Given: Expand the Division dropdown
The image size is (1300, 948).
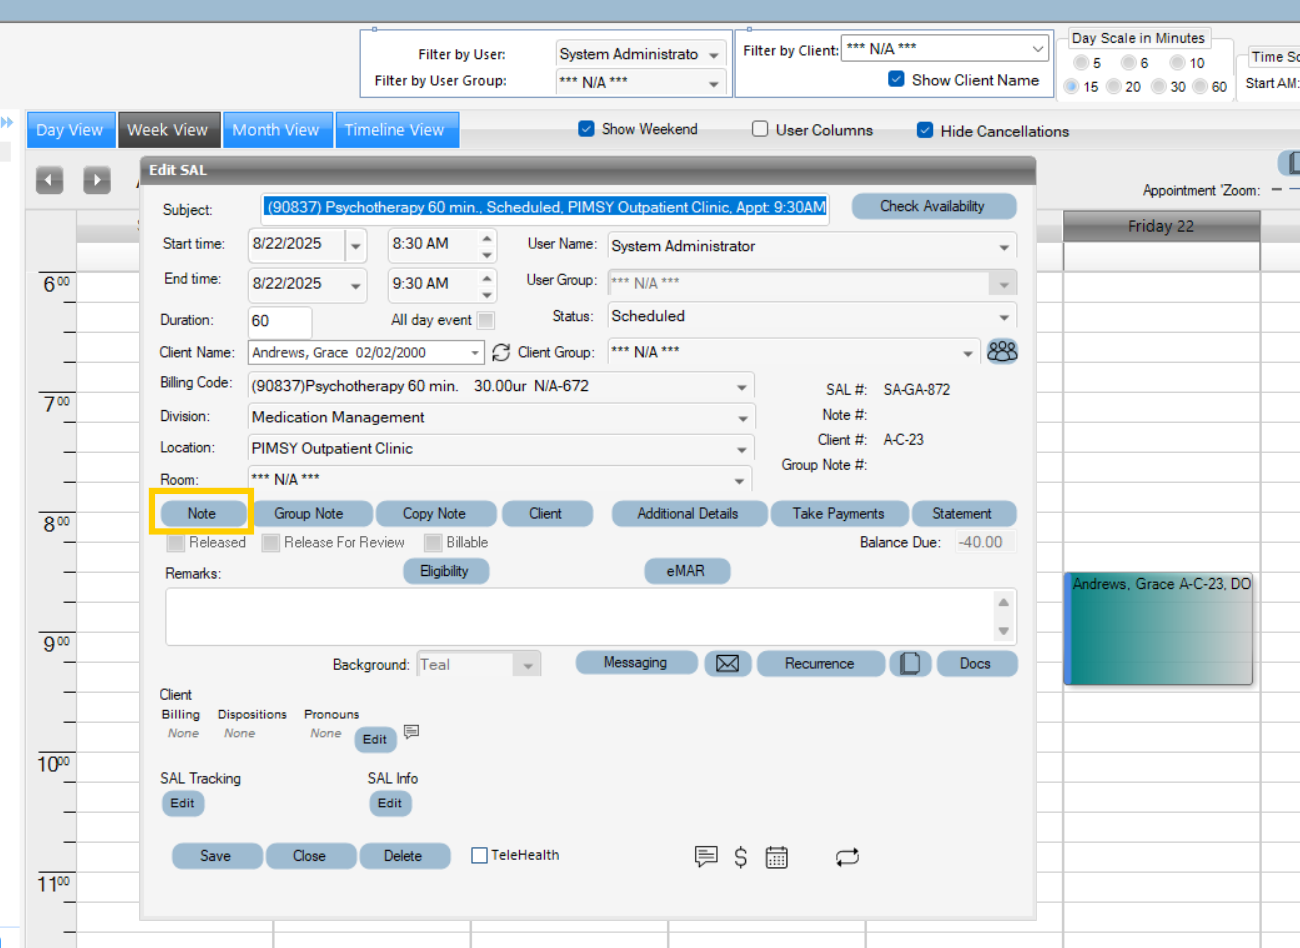Looking at the screenshot, I should (741, 417).
